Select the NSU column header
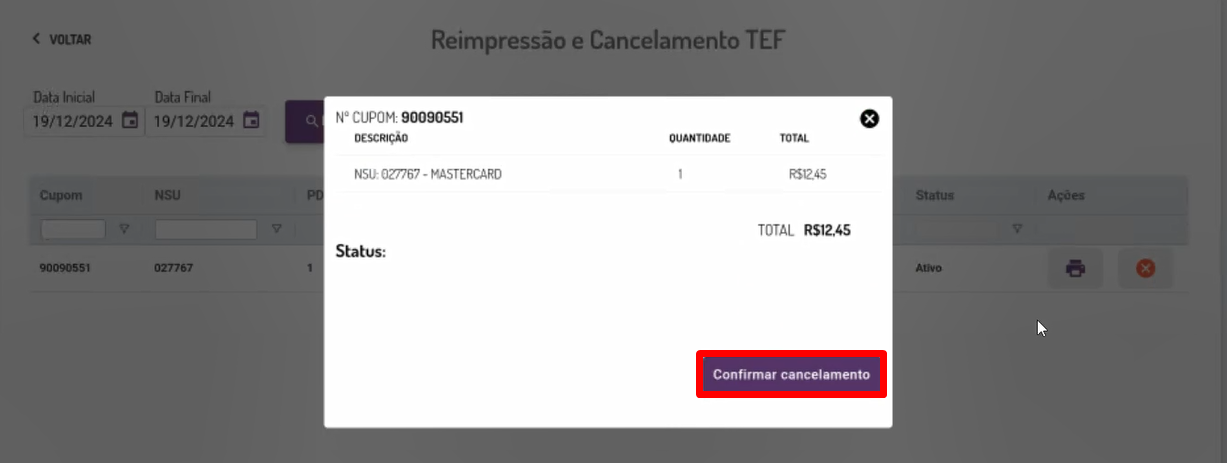The width and height of the screenshot is (1227, 463). [x=166, y=195]
